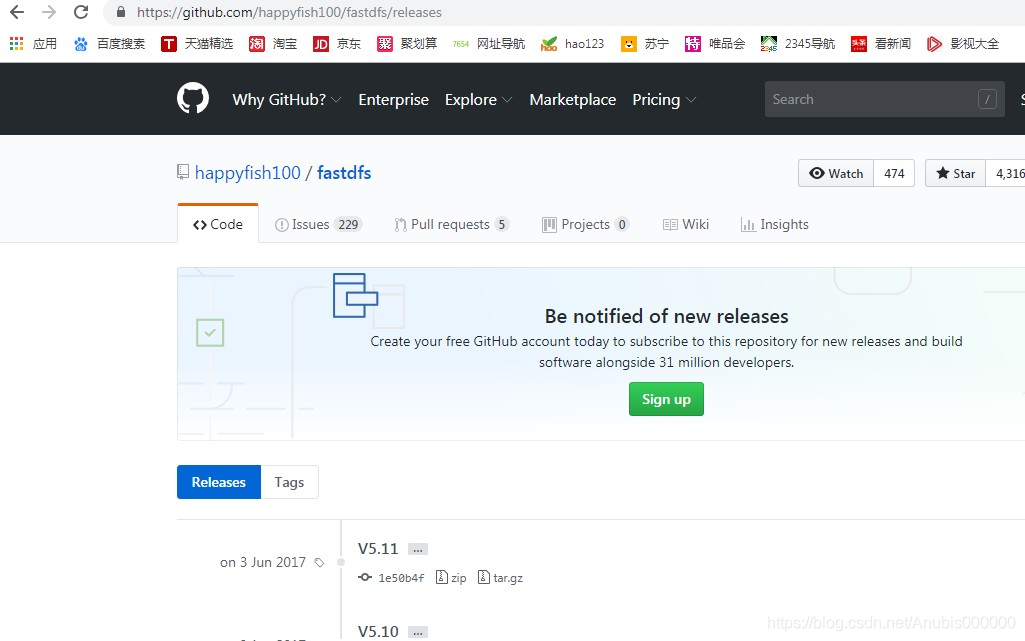Image resolution: width=1025 pixels, height=641 pixels.
Task: Switch to the Code tab
Action: (x=218, y=224)
